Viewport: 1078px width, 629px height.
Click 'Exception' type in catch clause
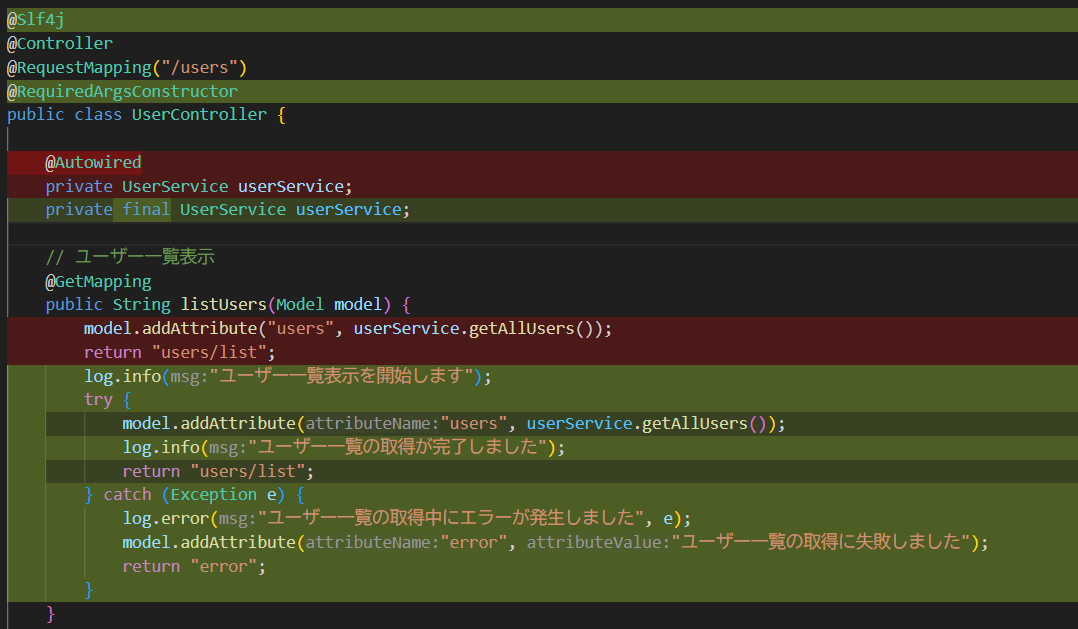click(x=214, y=495)
